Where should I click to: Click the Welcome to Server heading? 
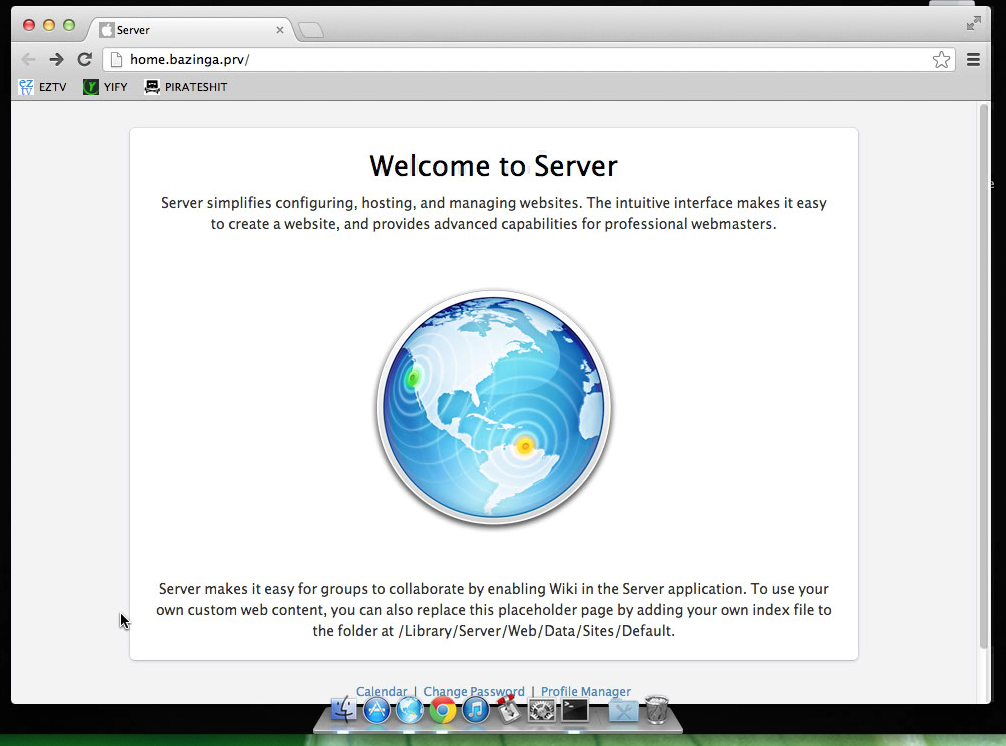[493, 166]
